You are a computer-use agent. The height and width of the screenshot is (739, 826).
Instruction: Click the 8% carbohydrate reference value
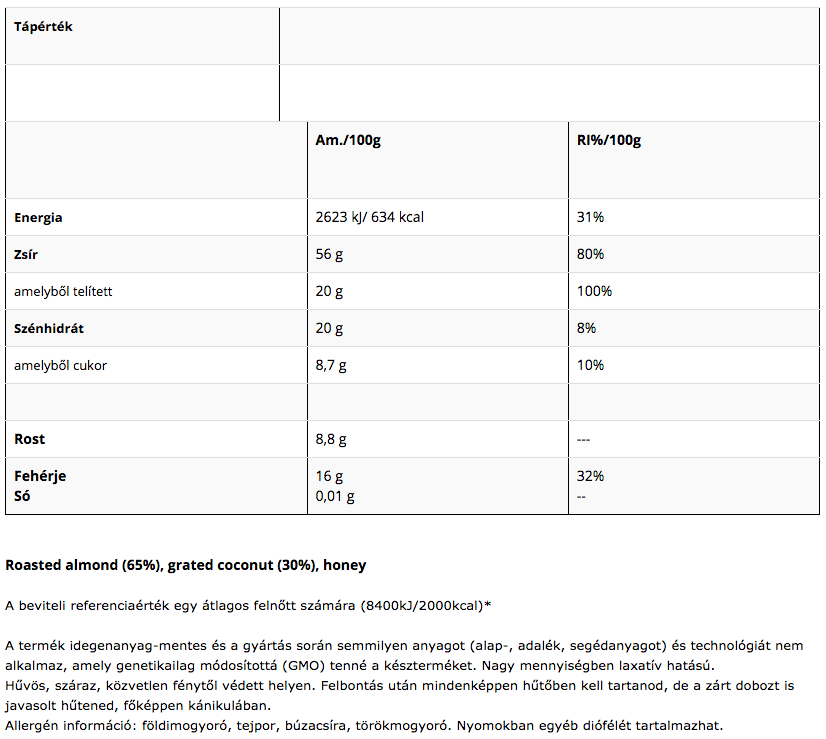pyautogui.click(x=586, y=328)
